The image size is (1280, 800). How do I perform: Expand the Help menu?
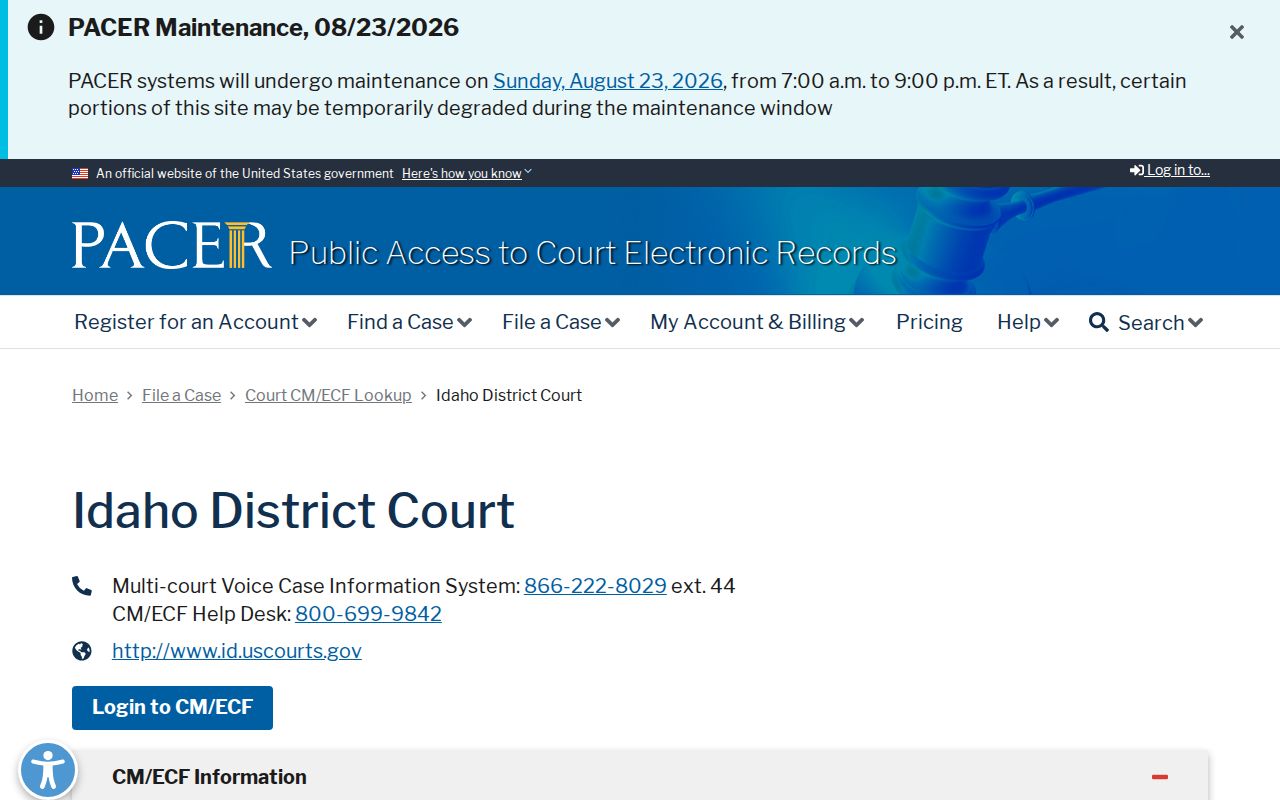[x=1028, y=322]
